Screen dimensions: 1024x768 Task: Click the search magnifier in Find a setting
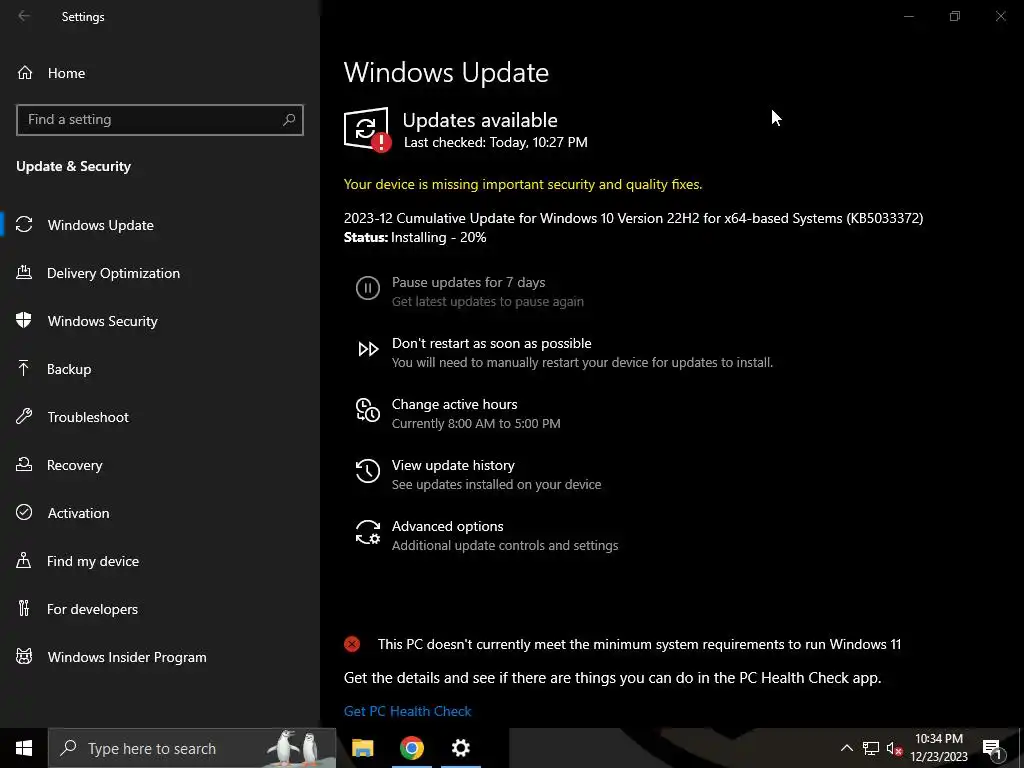point(289,120)
